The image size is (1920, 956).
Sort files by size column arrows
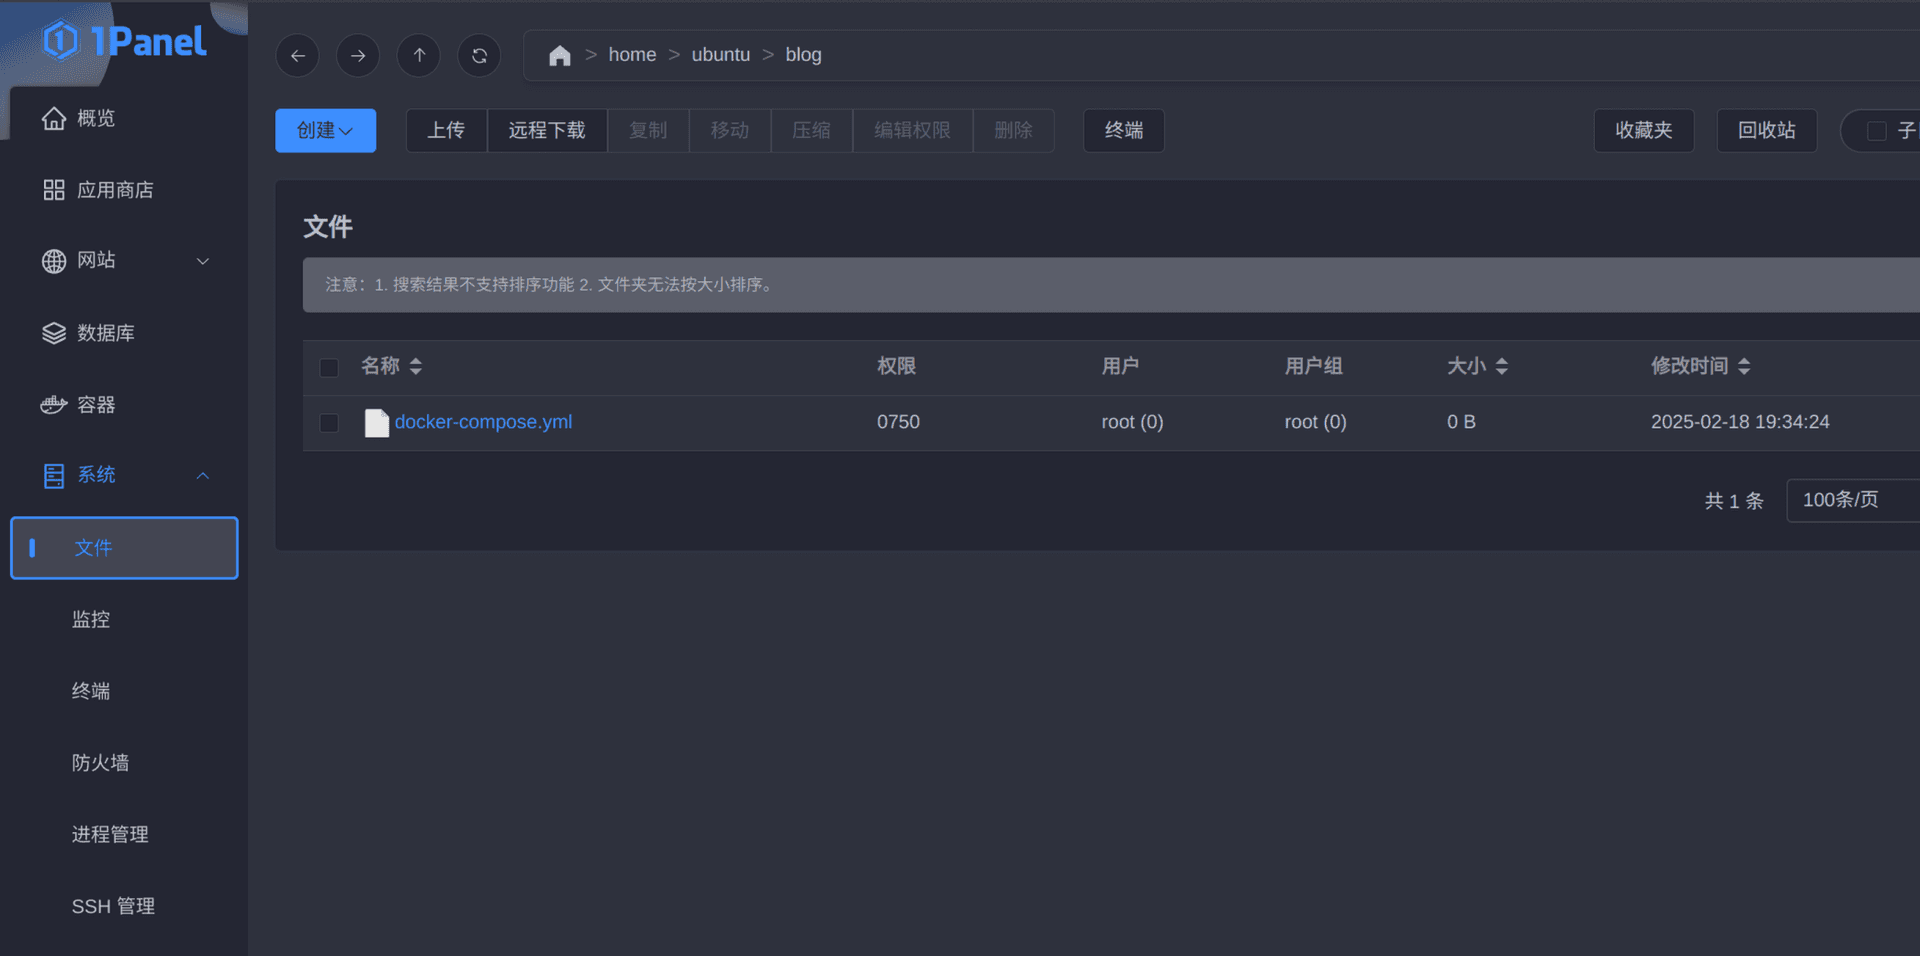[x=1501, y=367]
